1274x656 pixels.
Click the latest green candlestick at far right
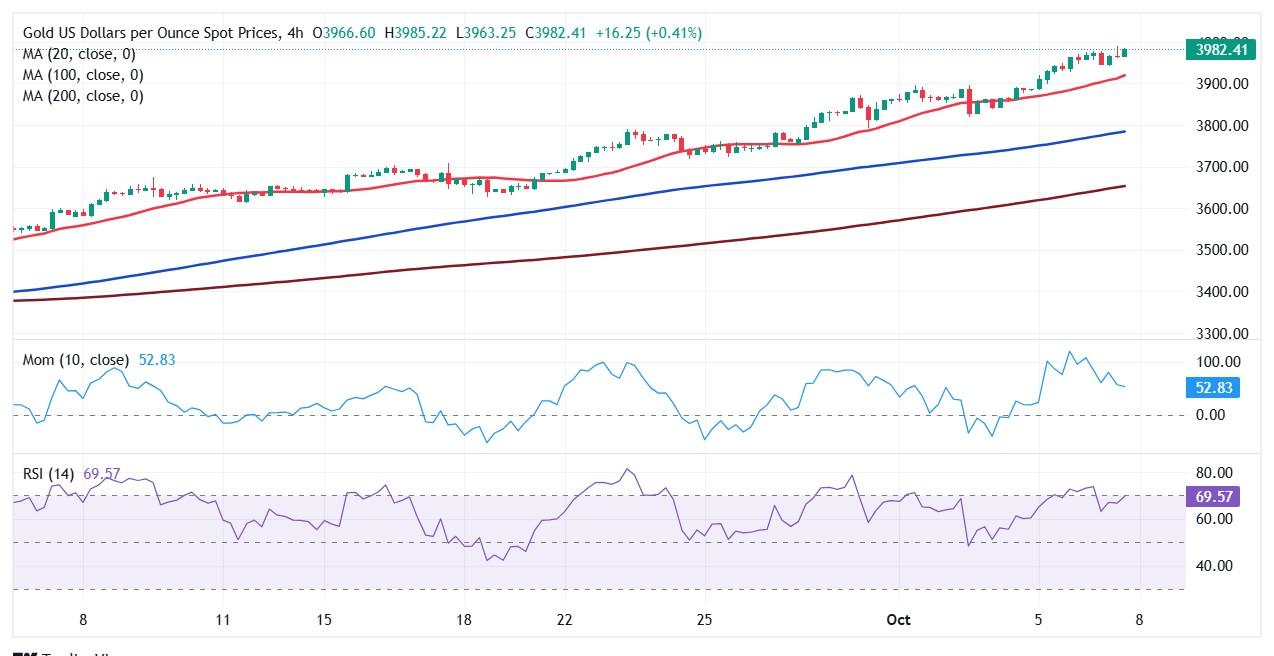[x=1124, y=52]
